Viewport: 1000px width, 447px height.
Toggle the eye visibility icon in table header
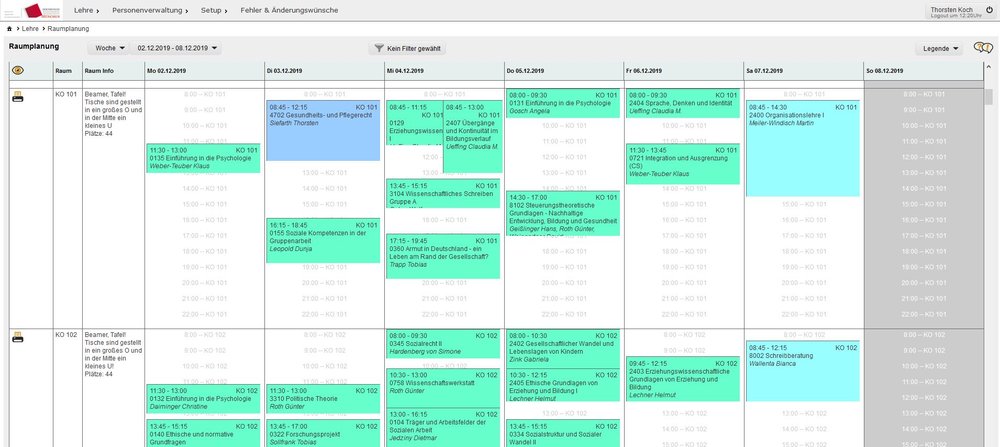click(17, 71)
